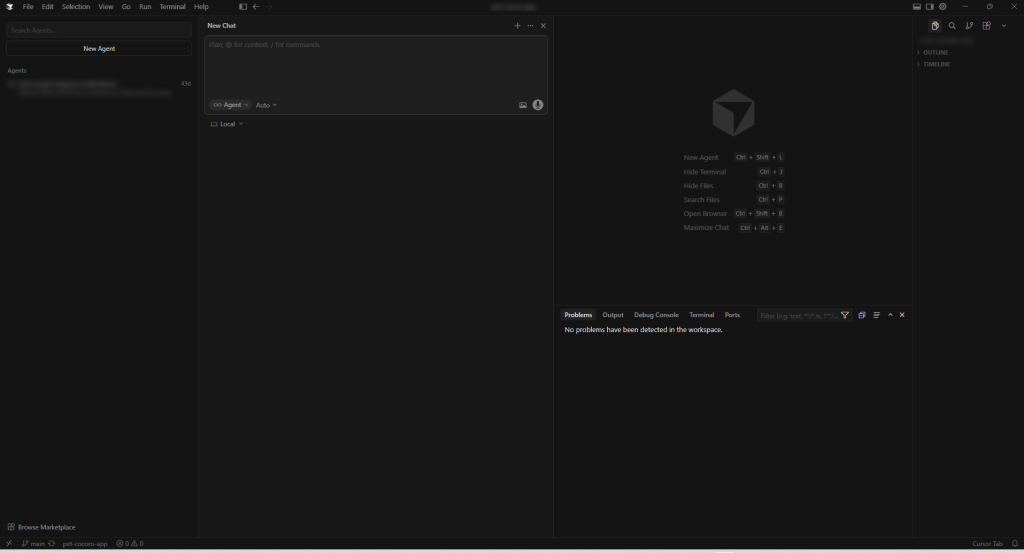Viewport: 1024px width, 553px height.
Task: Click the microphone voice input icon
Action: [538, 105]
